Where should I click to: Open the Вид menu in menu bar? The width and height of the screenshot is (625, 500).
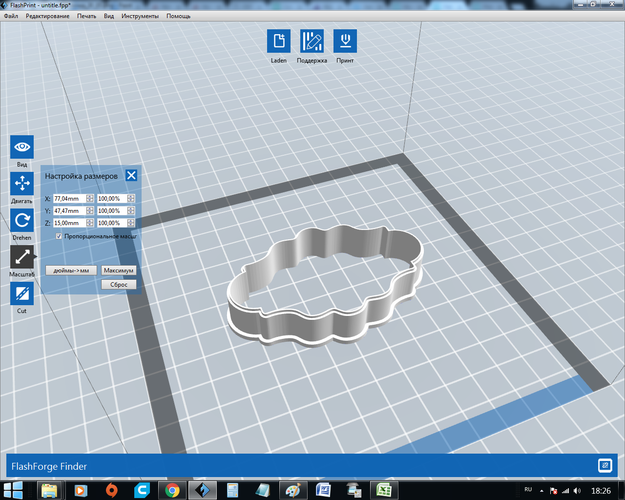click(x=109, y=16)
